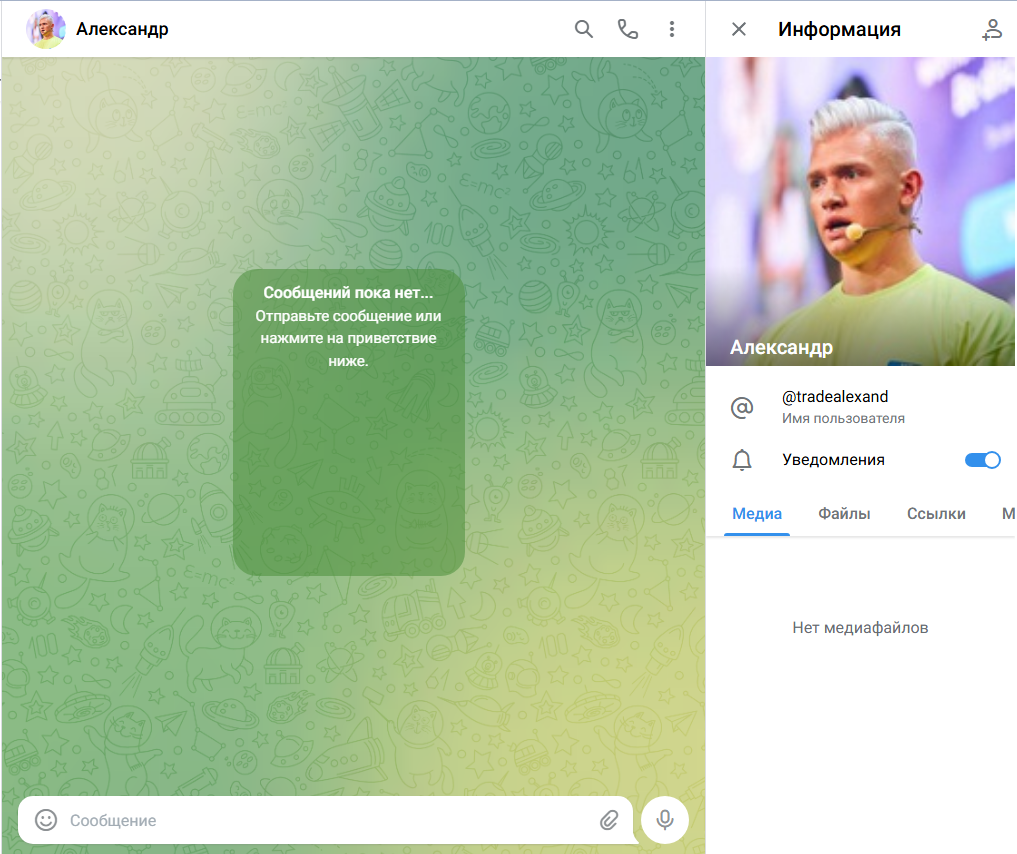Add Александр to contacts
The image size is (1017, 854).
[x=992, y=29]
